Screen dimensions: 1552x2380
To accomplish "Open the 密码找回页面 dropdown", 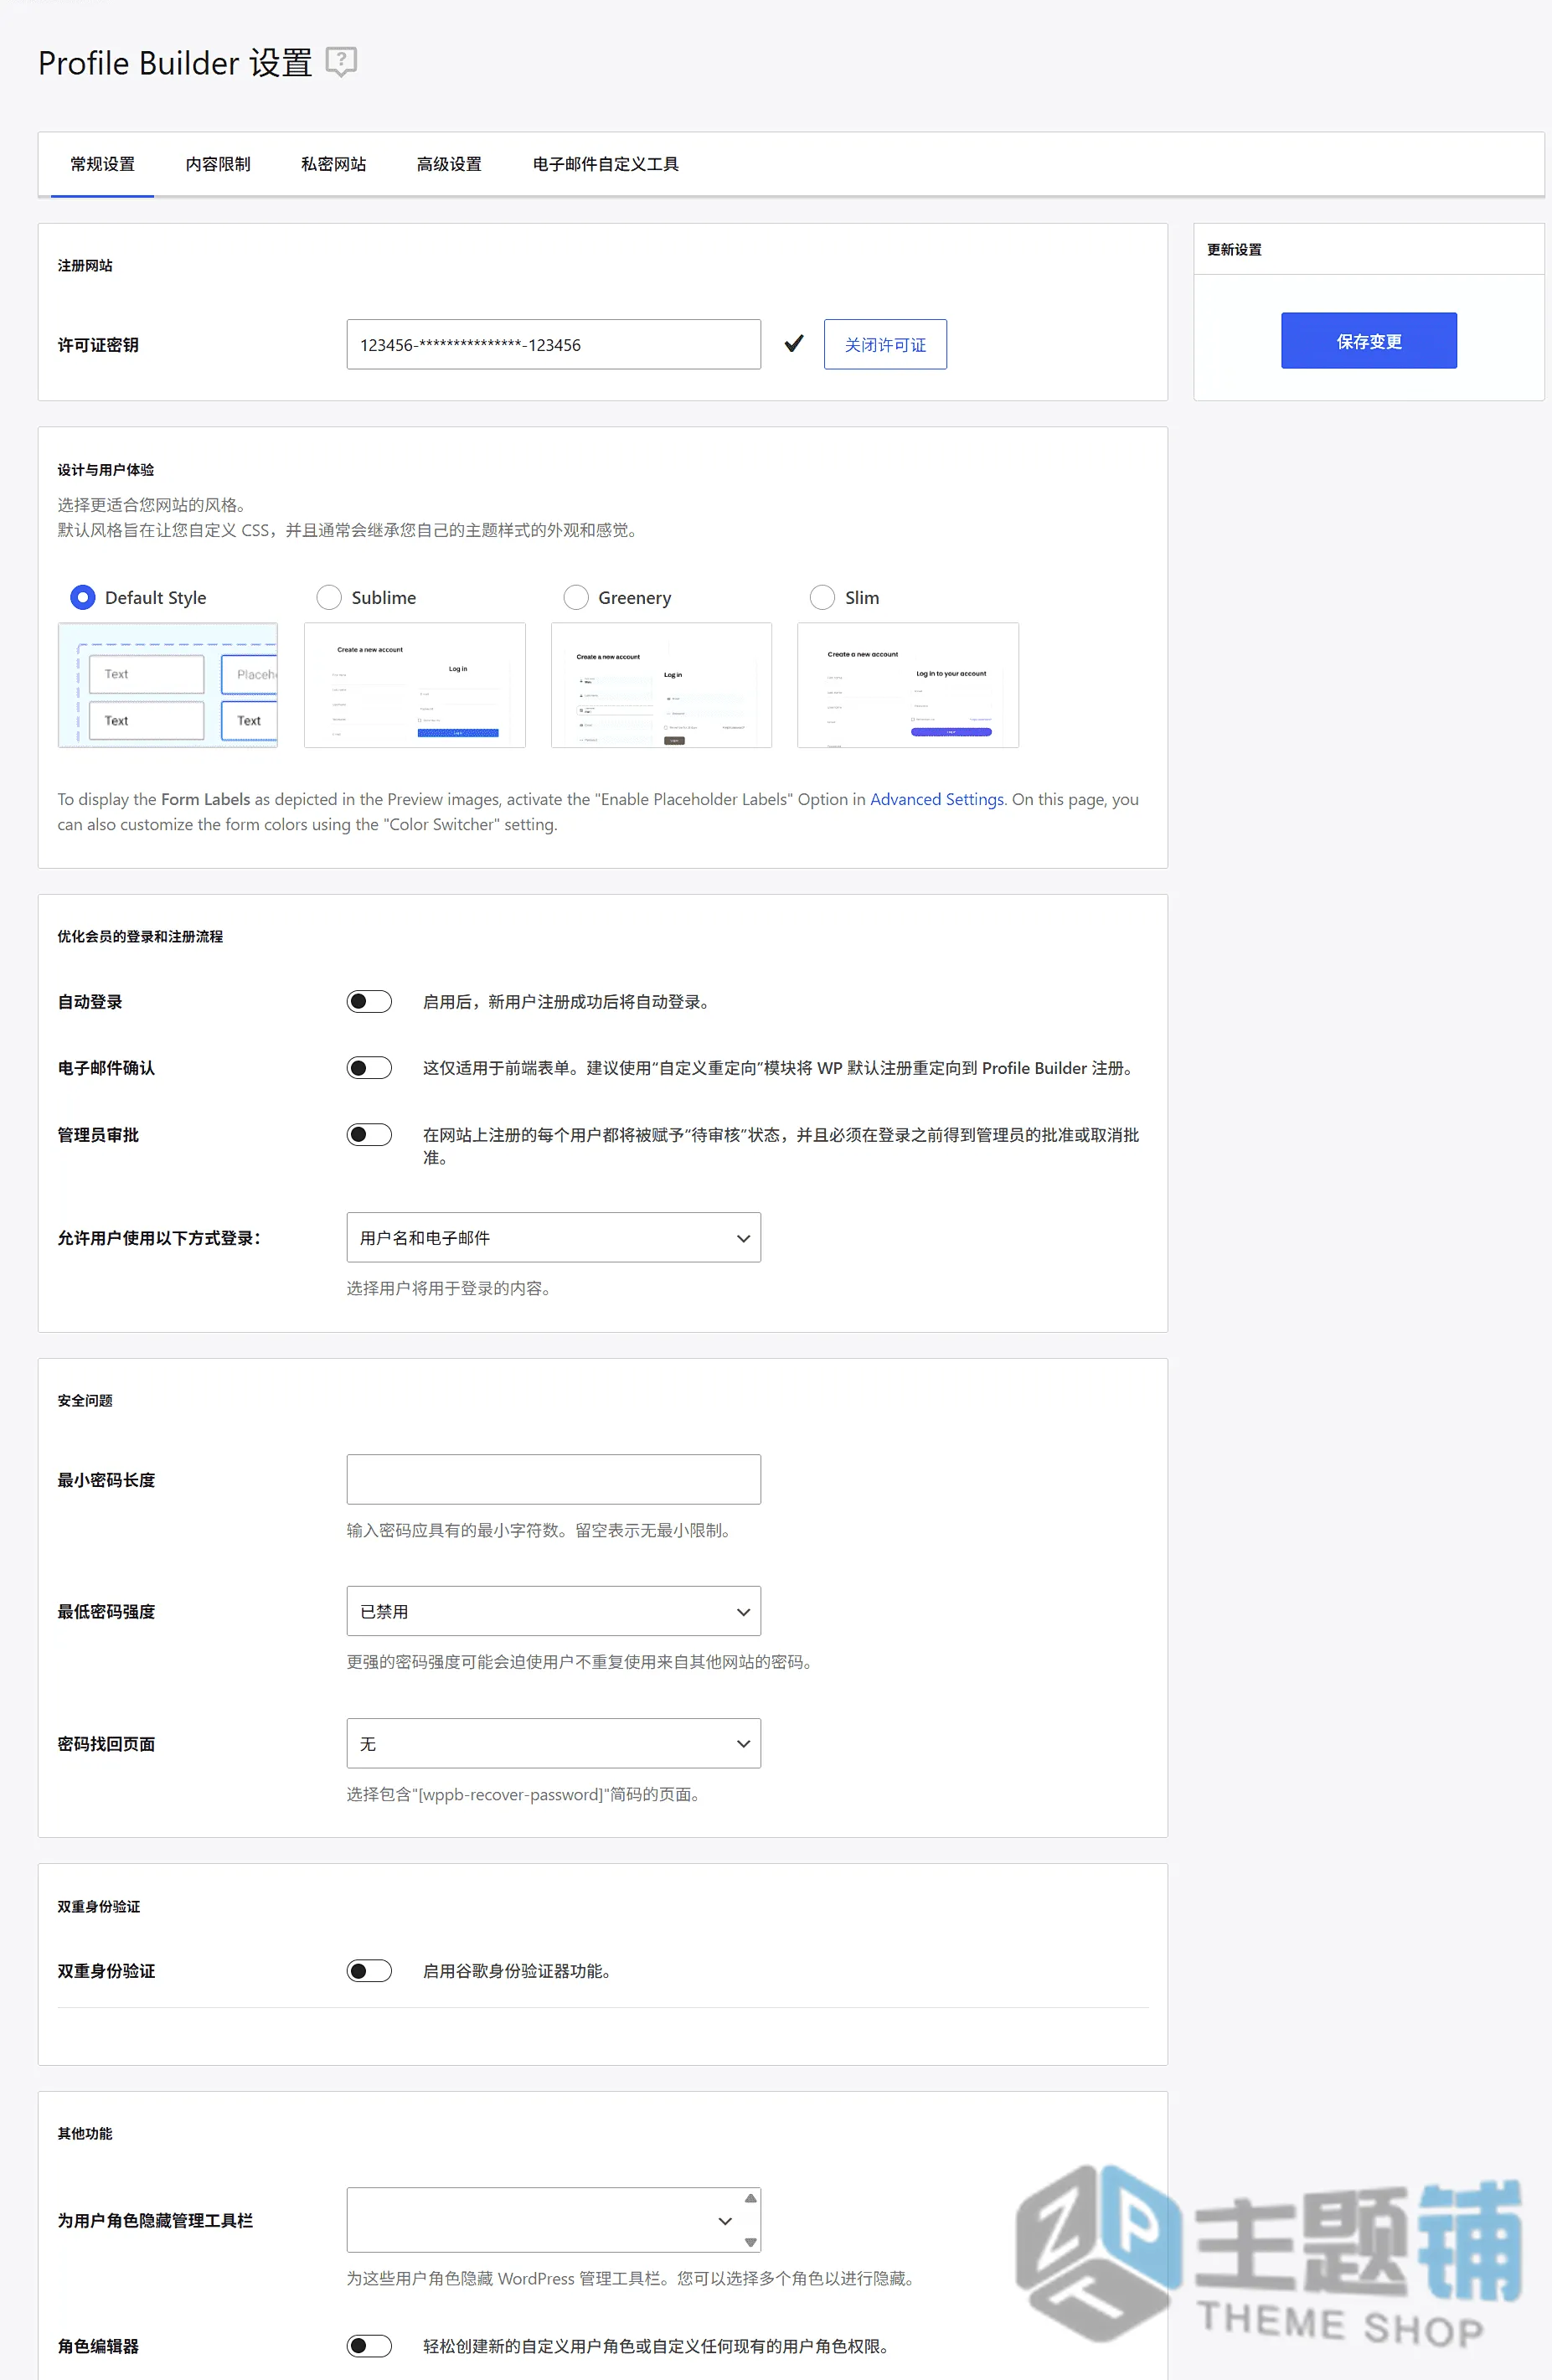I will pos(553,1743).
